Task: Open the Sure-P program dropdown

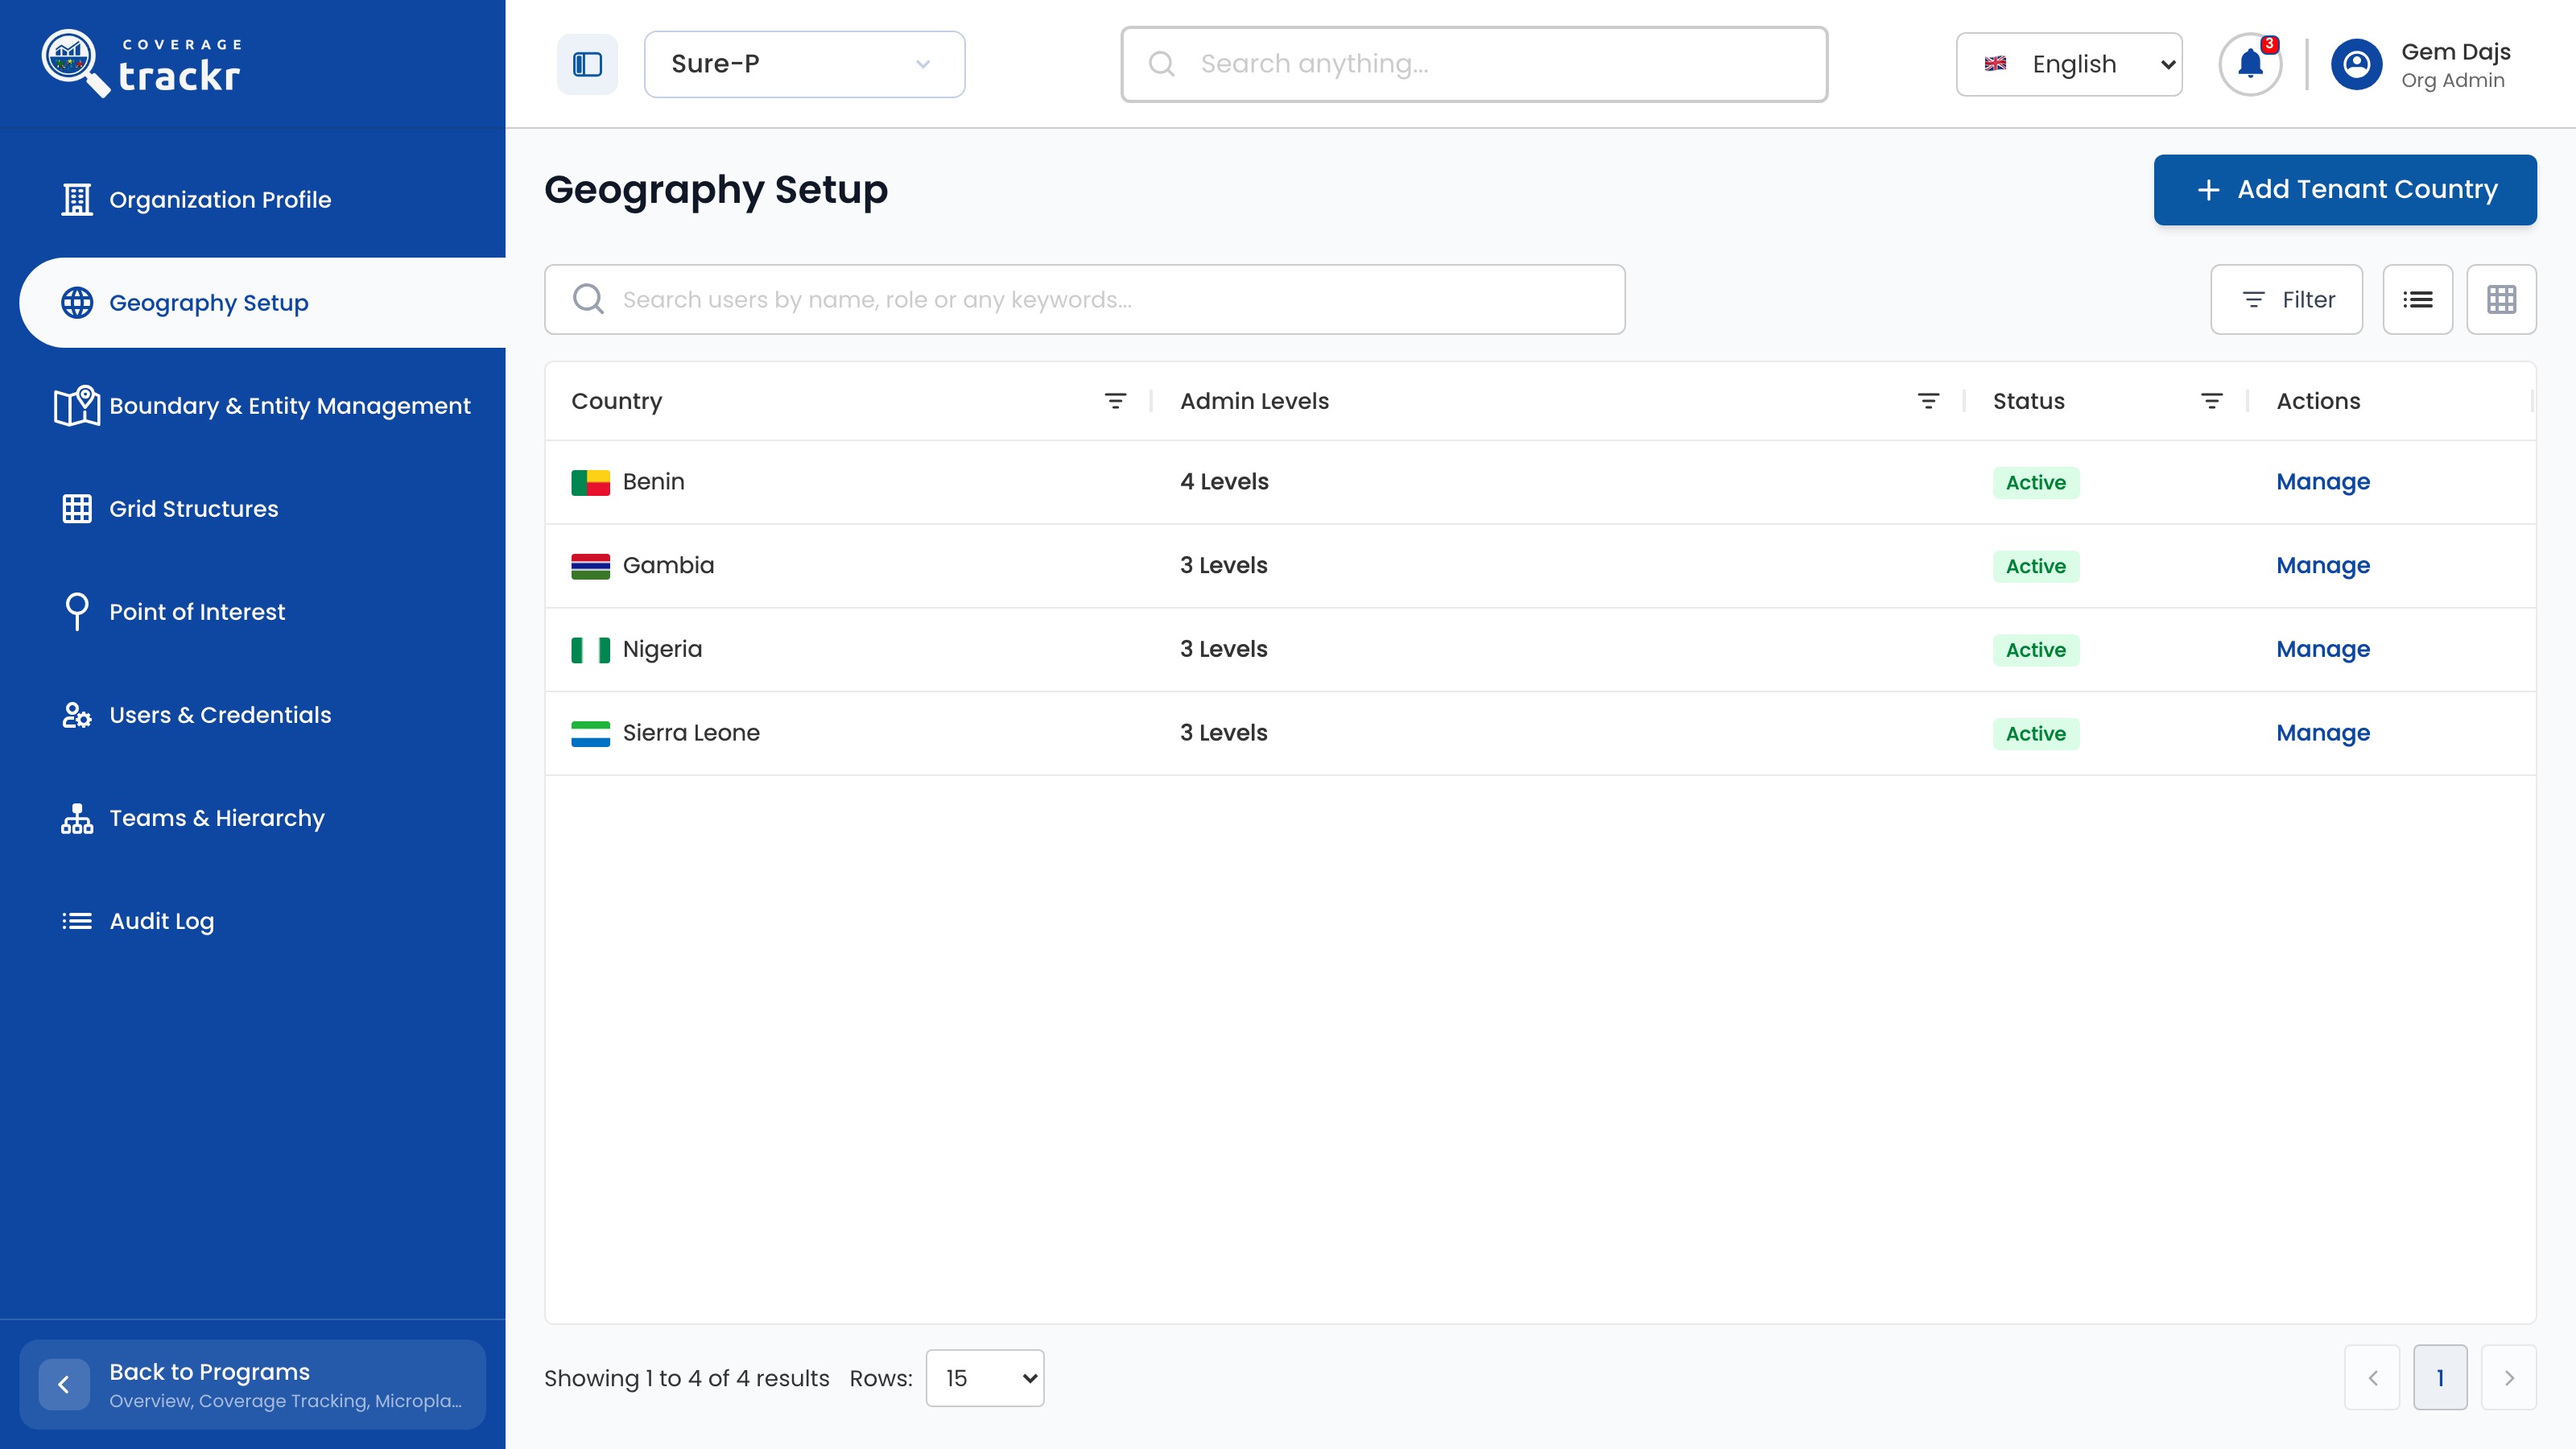Action: coord(804,64)
